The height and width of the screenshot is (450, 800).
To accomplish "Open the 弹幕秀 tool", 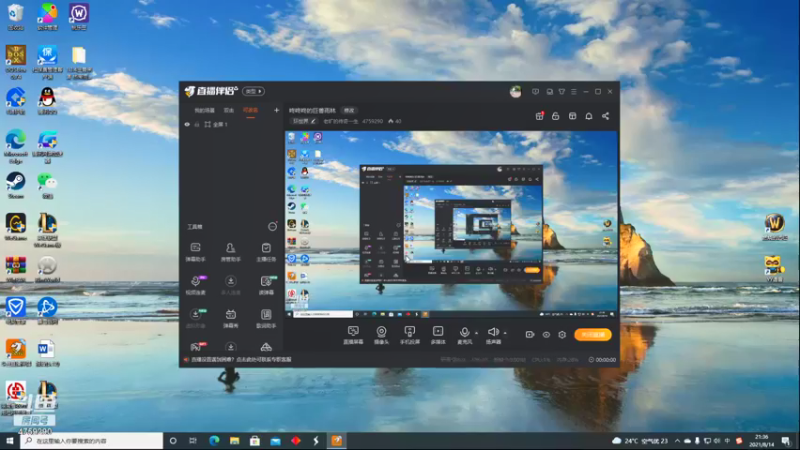I will 231,318.
